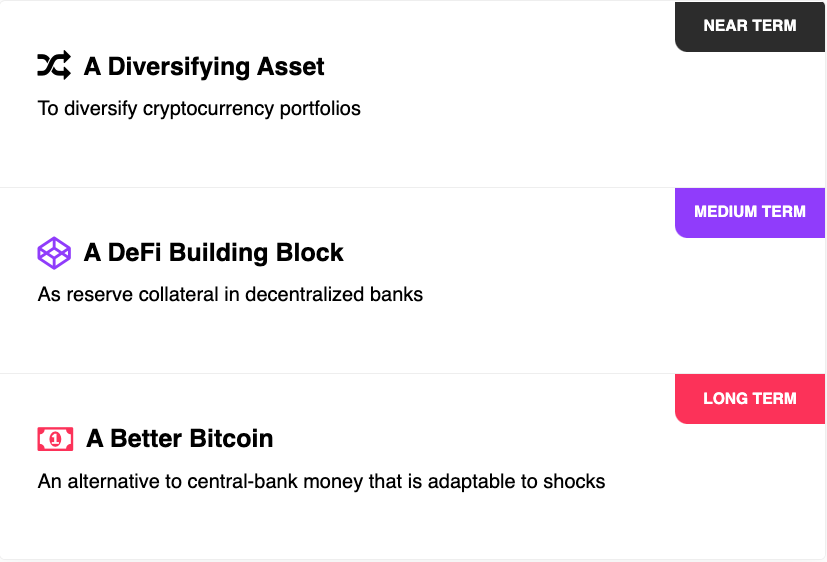Select the purple MEDIUM TERM badge
This screenshot has width=827, height=562.
click(749, 212)
